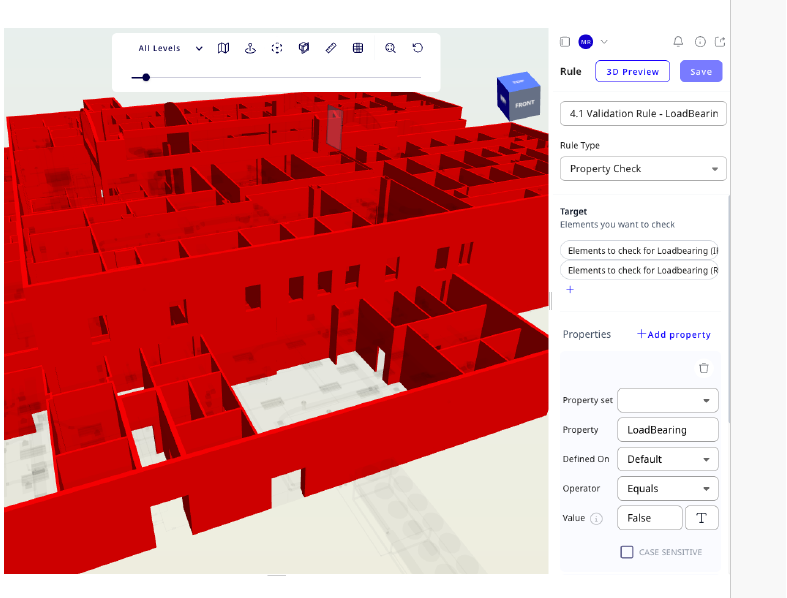Click the share export icon

(x=720, y=42)
